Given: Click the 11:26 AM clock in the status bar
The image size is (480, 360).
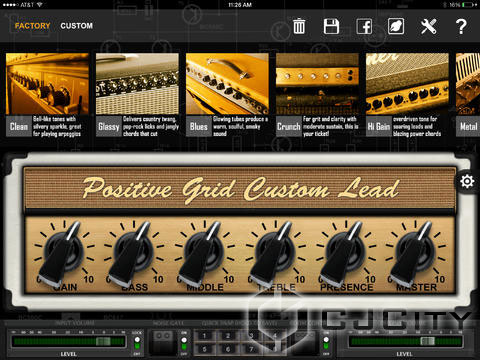Looking at the screenshot, I should pos(240,5).
